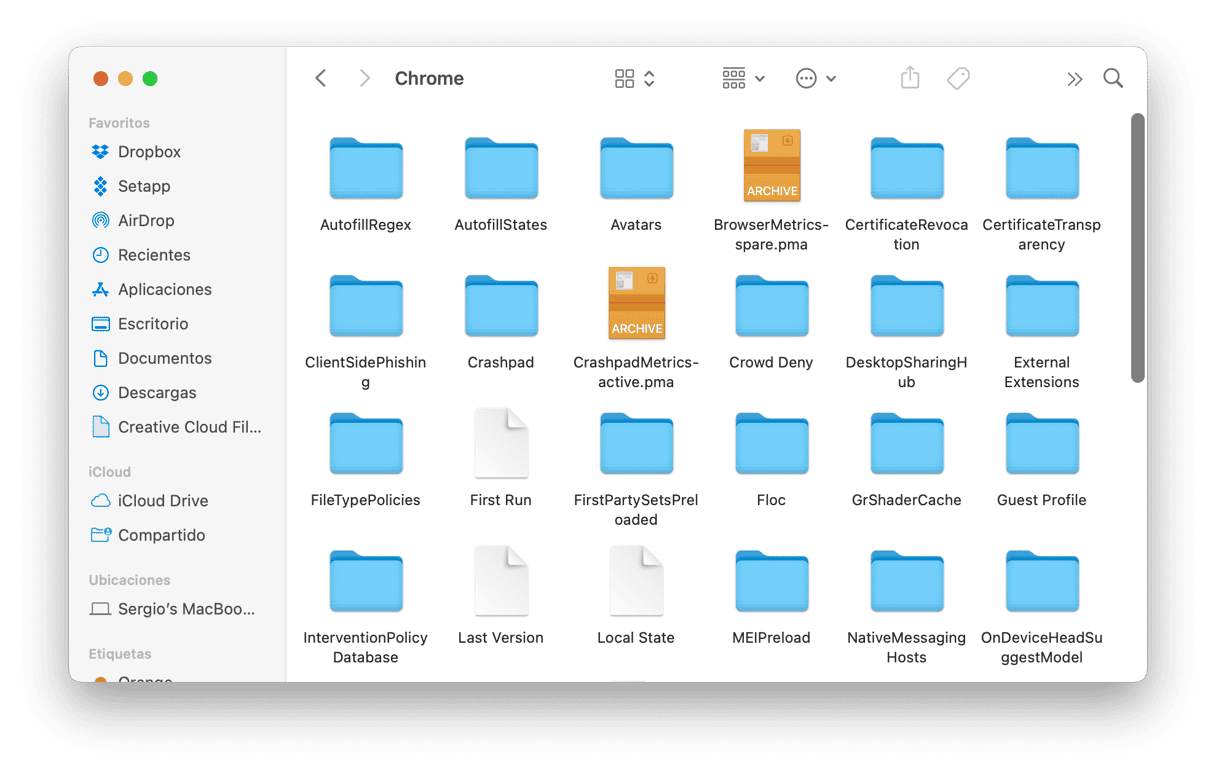Select the FileTypePolicies folder icon
The width and height of the screenshot is (1216, 773).
pos(366,443)
